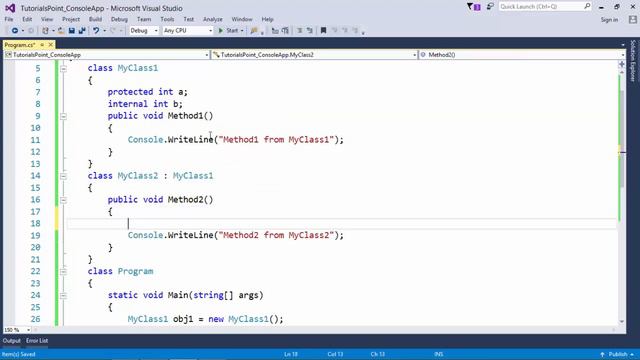This screenshot has height=360, width=640.
Task: Undo the last edit via toolbar arrow
Action: (x=96, y=31)
